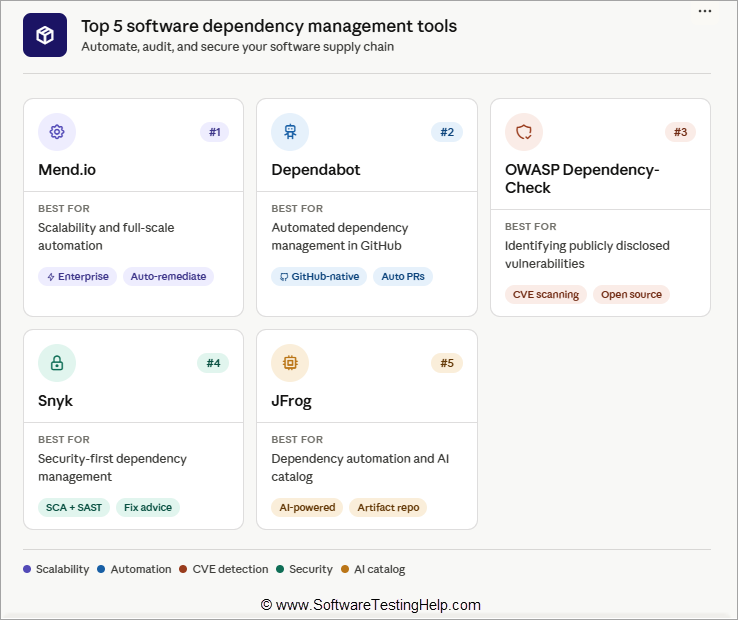Select the #4 rank badge

click(213, 363)
